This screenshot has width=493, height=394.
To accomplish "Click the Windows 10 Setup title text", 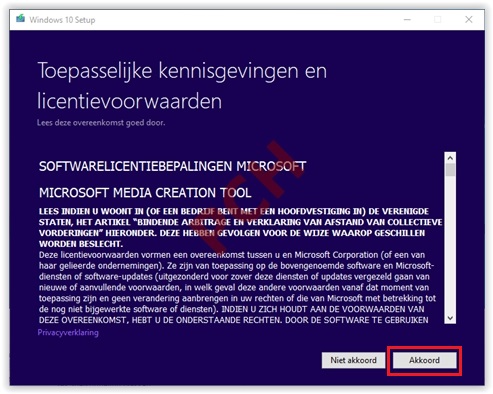I will [62, 20].
